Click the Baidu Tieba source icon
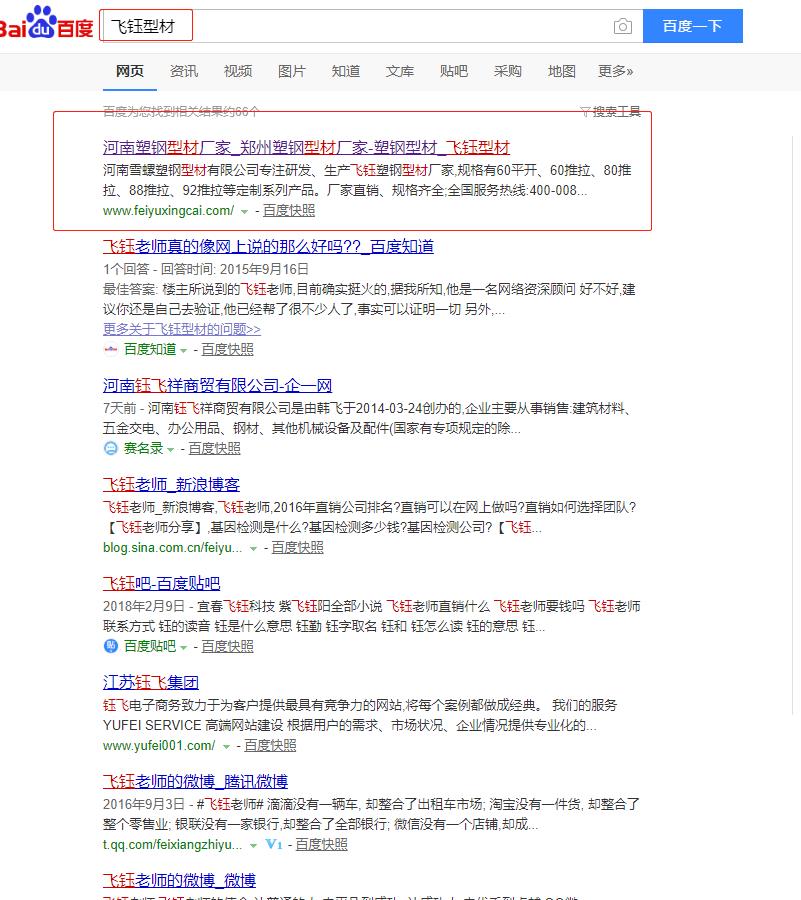 (111, 646)
